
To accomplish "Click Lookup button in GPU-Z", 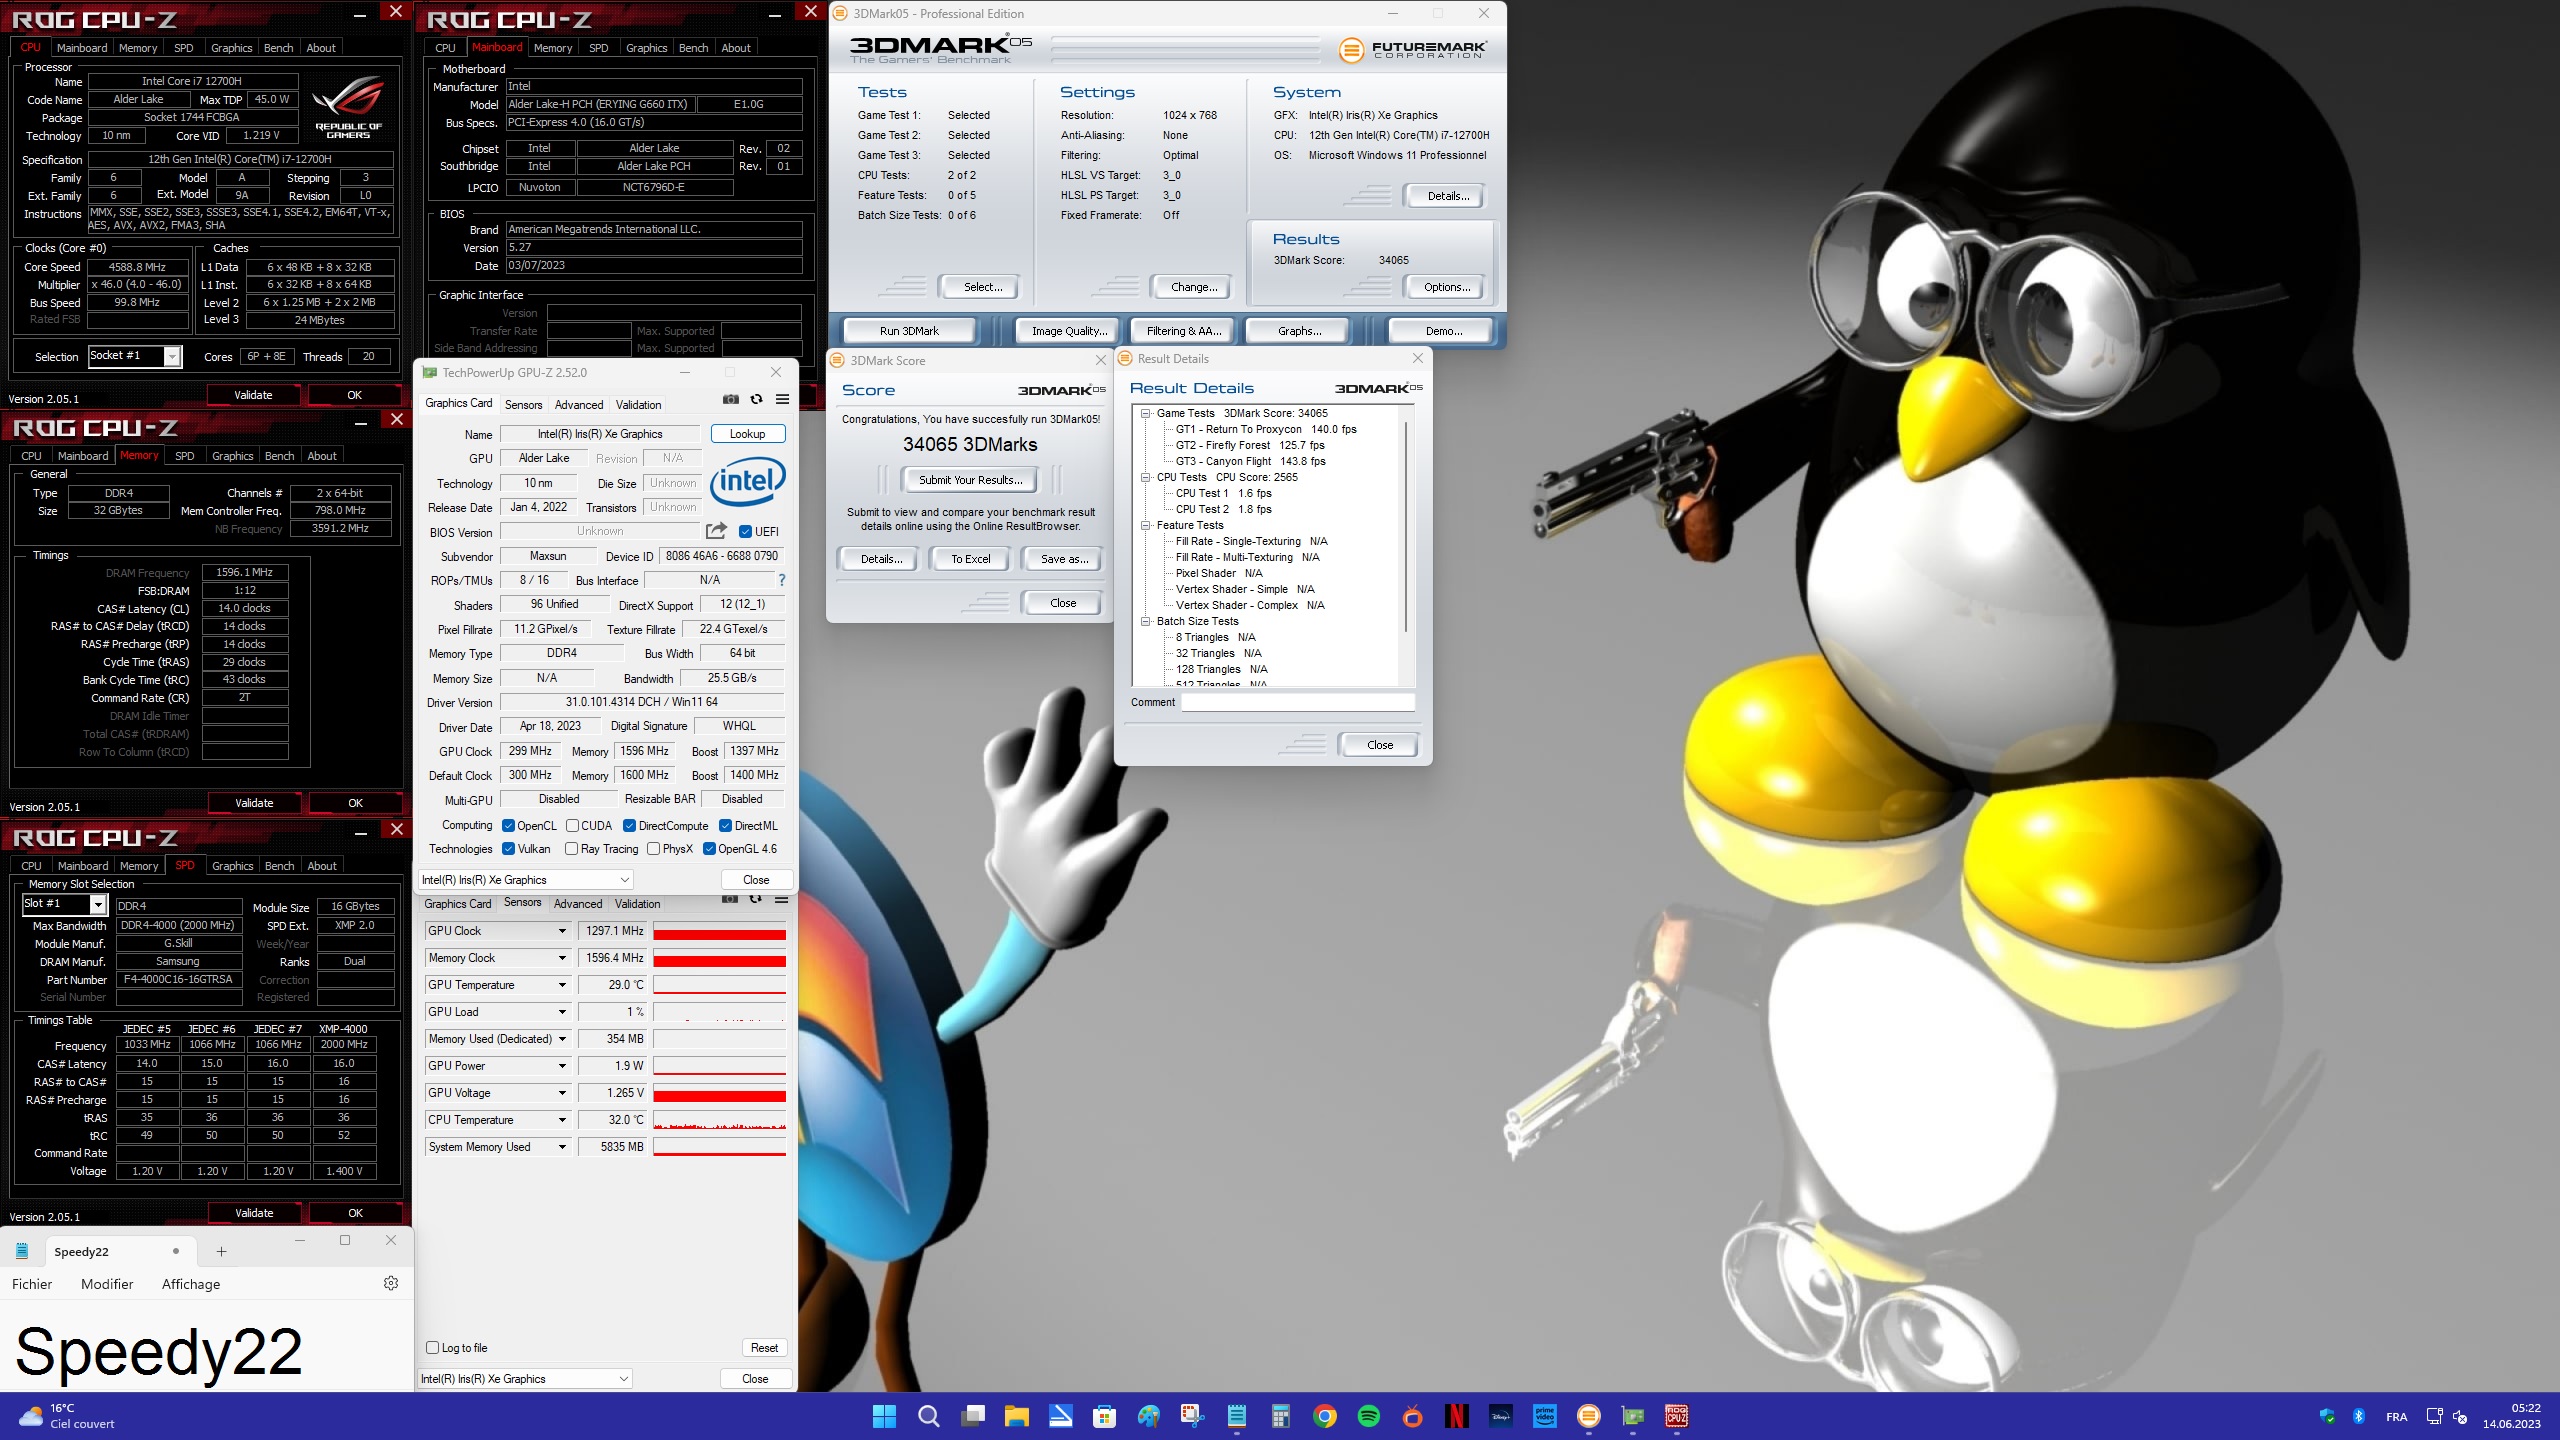I will [747, 434].
